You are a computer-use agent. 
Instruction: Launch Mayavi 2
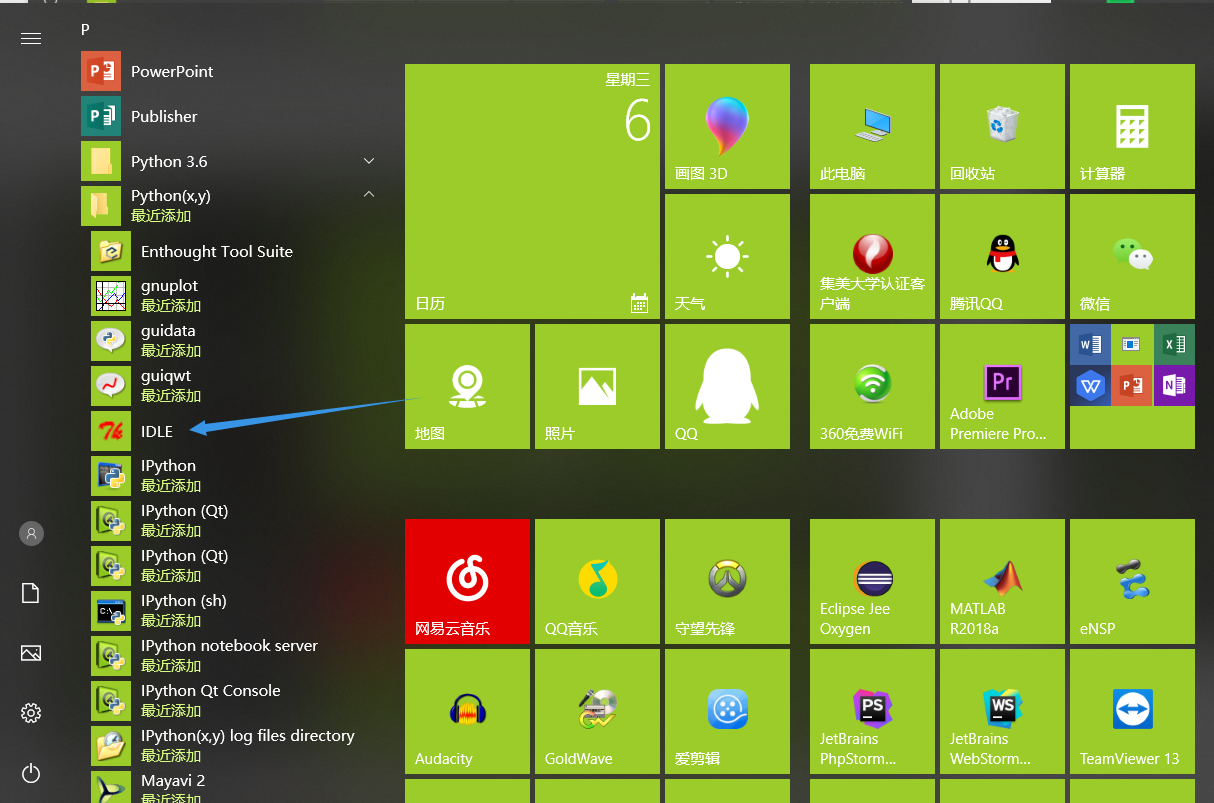(x=235, y=787)
